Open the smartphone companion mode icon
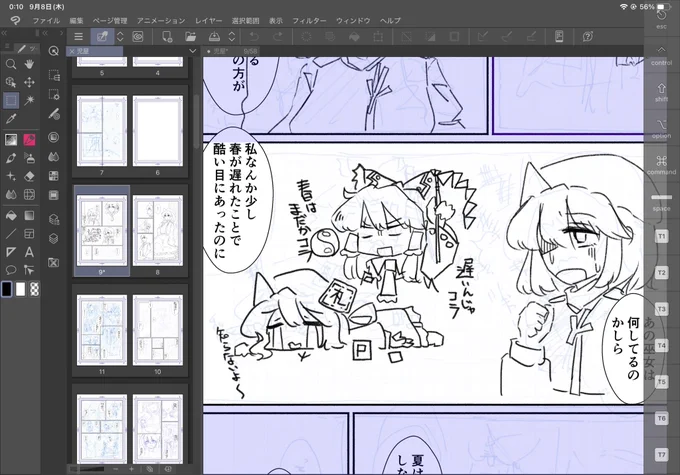The height and width of the screenshot is (475, 680). point(559,37)
